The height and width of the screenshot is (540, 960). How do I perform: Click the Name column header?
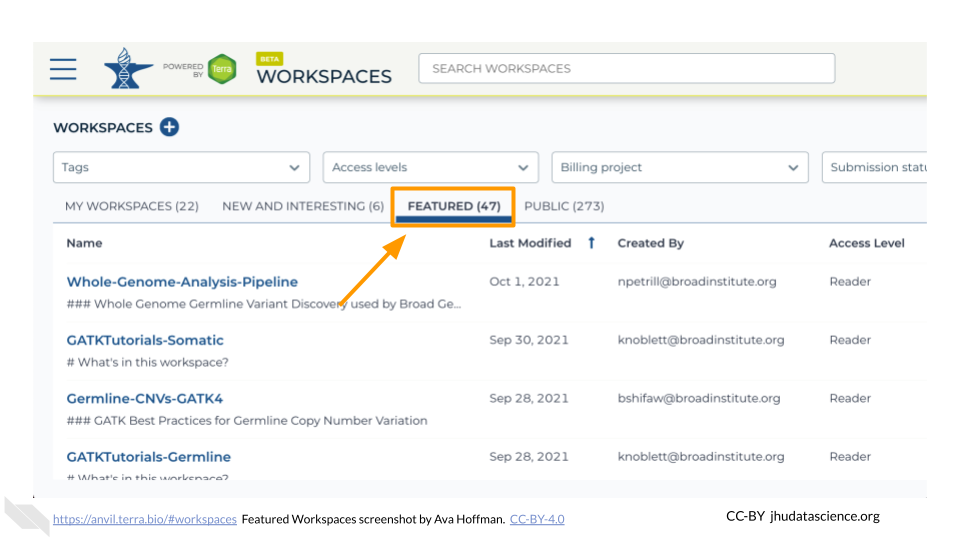pyautogui.click(x=84, y=243)
